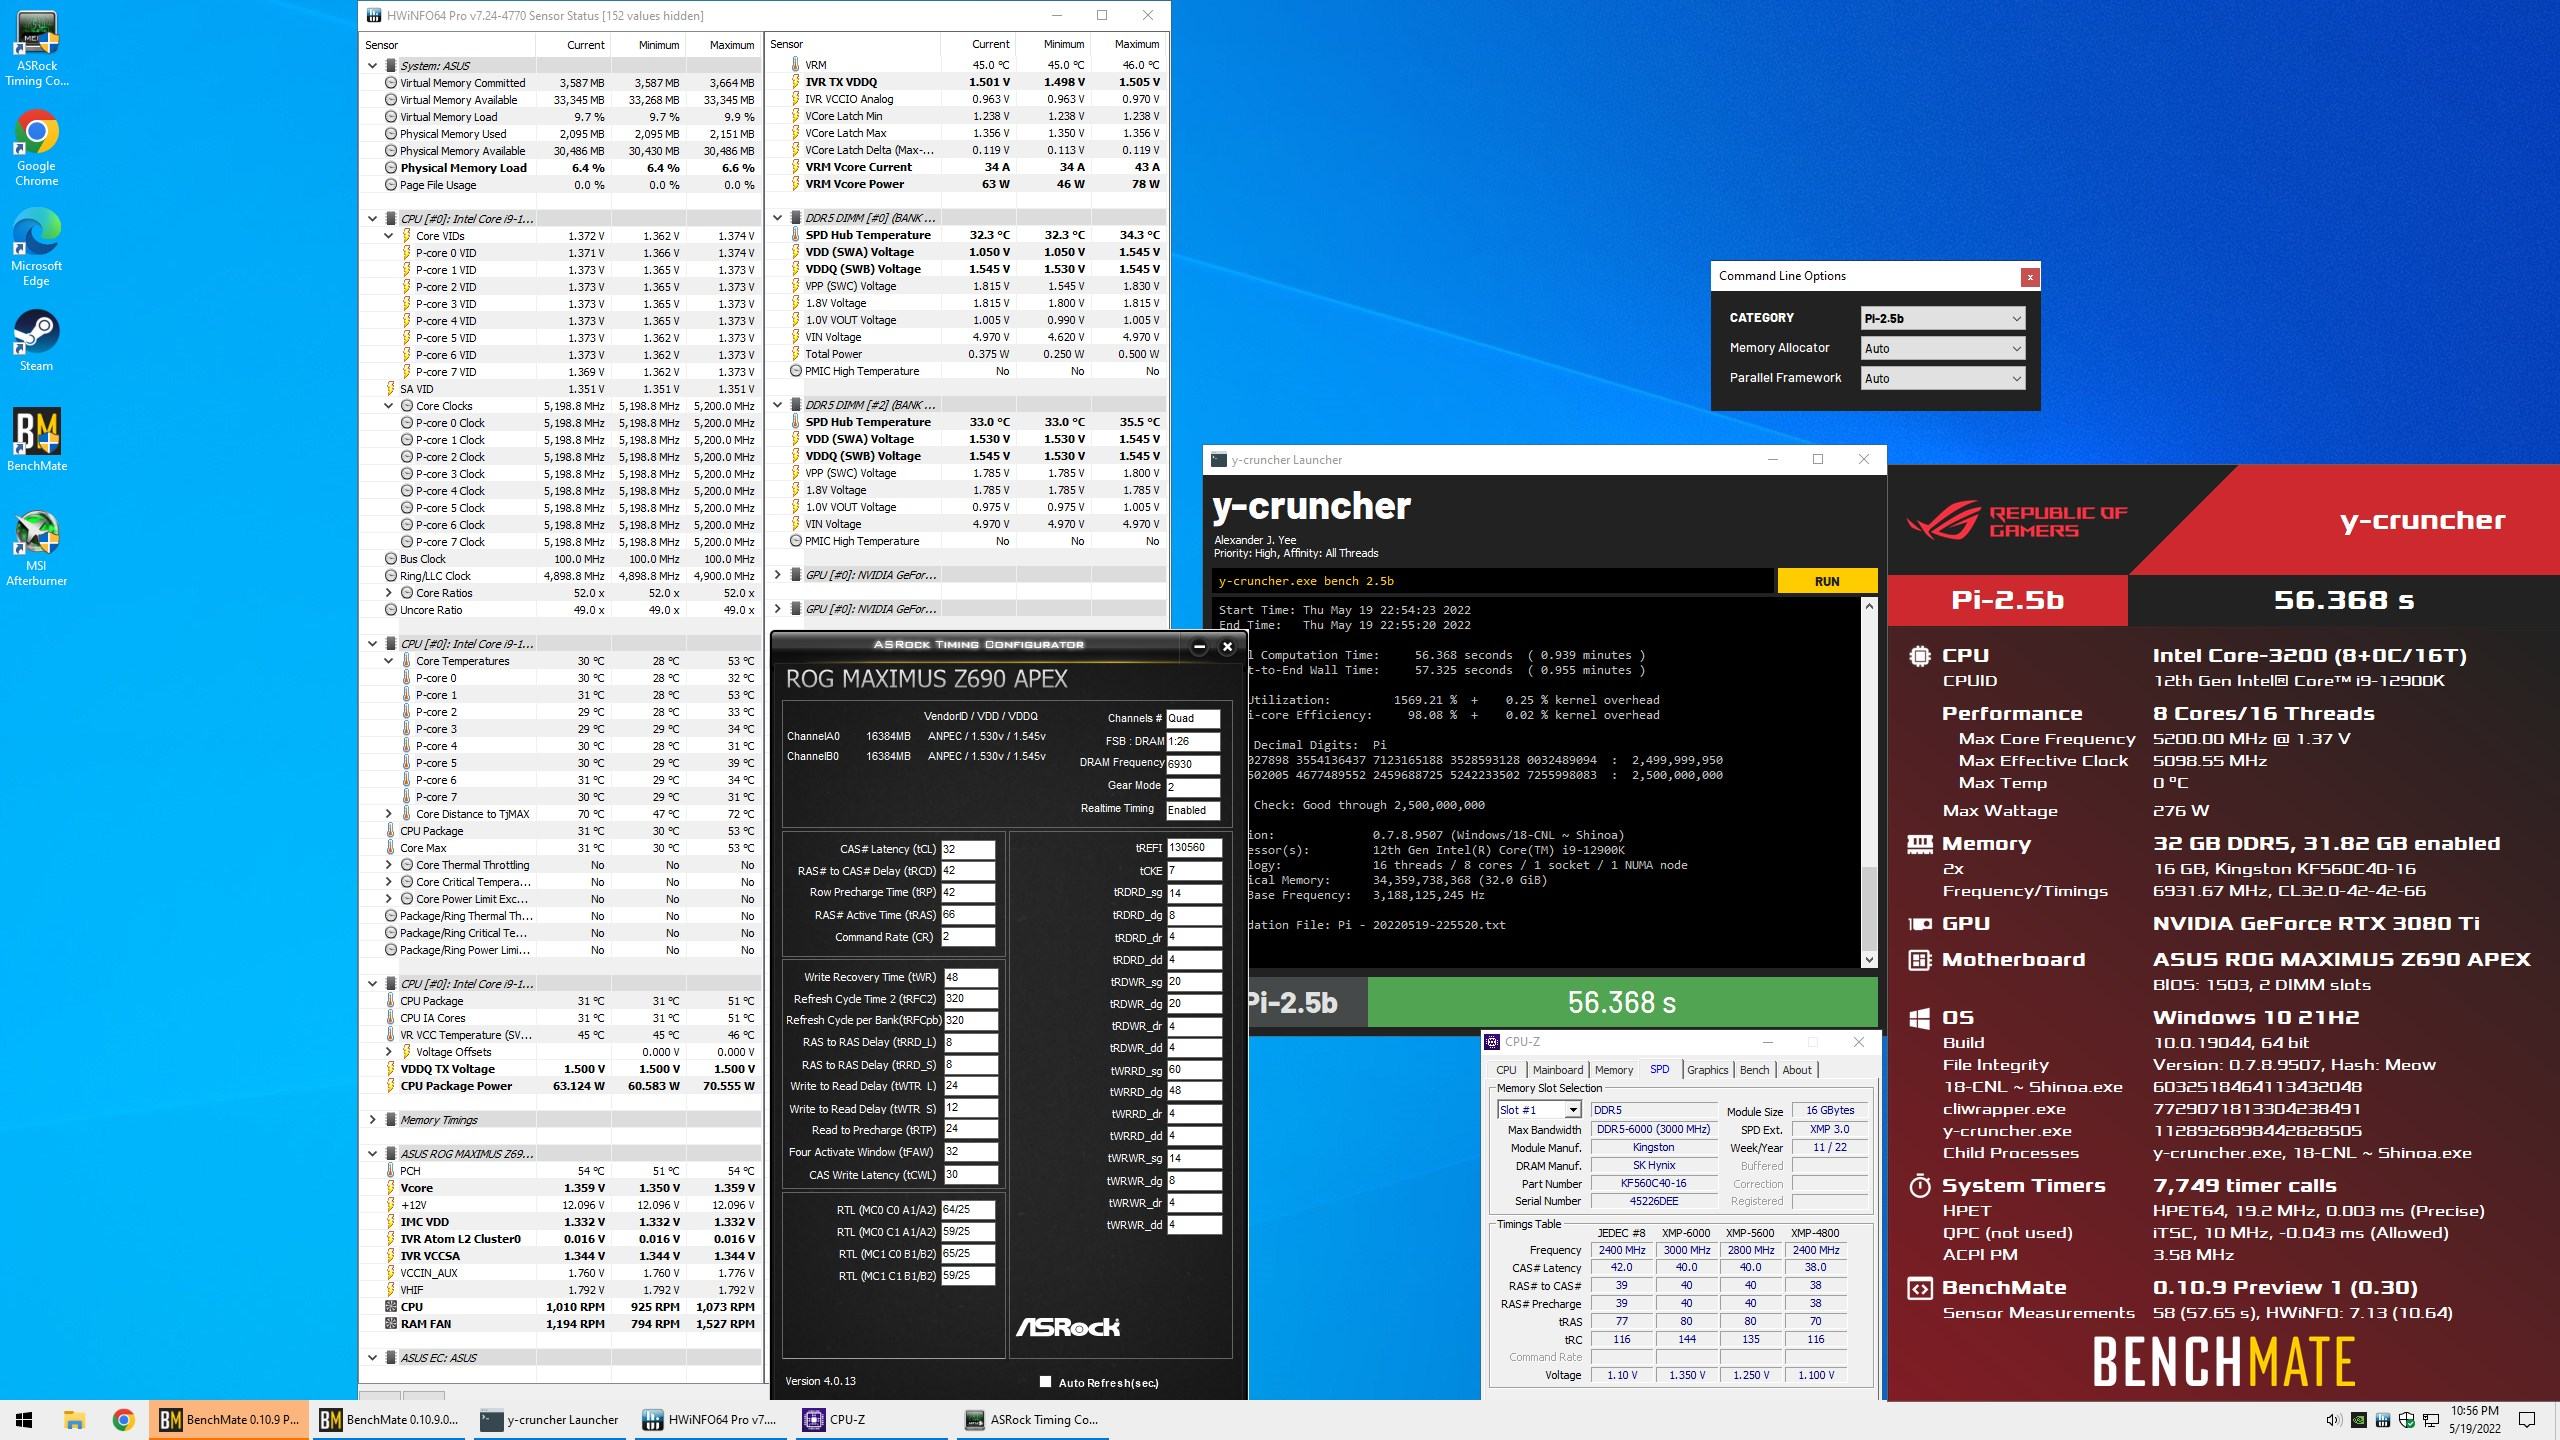Click HWiNFO right pane Current column header
Viewport: 2560px width, 1440px height.
pyautogui.click(x=977, y=45)
